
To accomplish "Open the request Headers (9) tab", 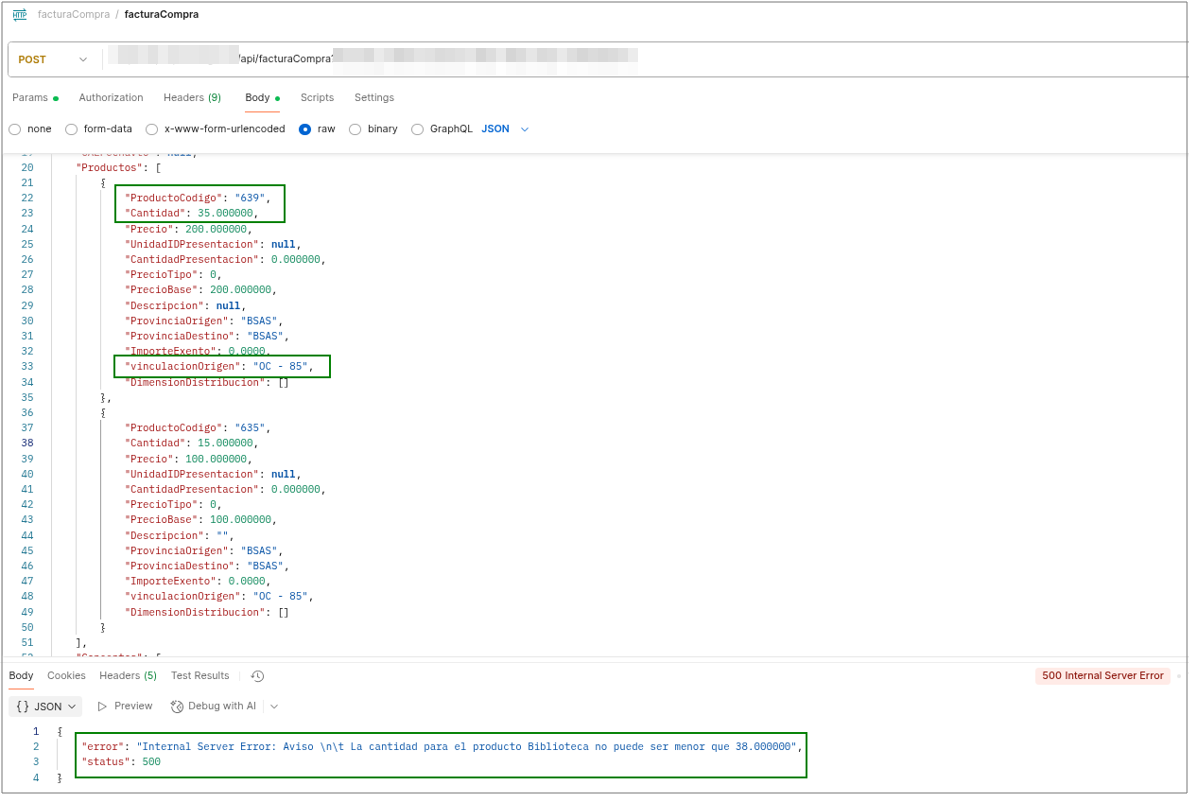I will 192,98.
